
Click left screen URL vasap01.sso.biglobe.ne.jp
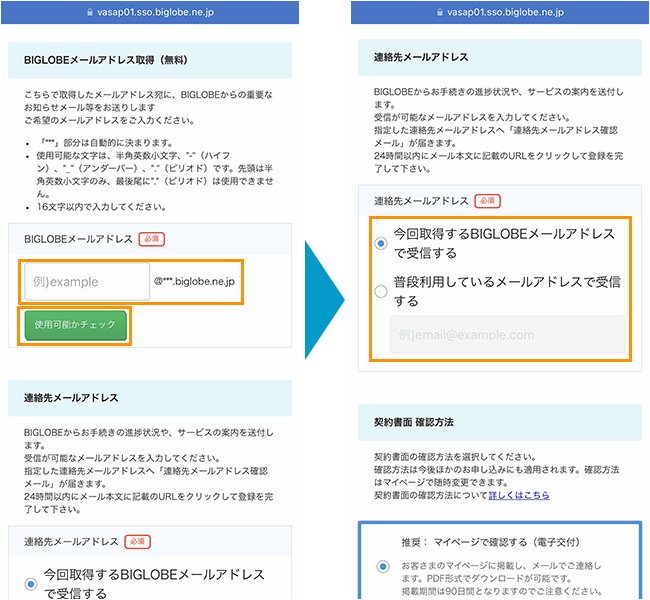click(x=155, y=12)
